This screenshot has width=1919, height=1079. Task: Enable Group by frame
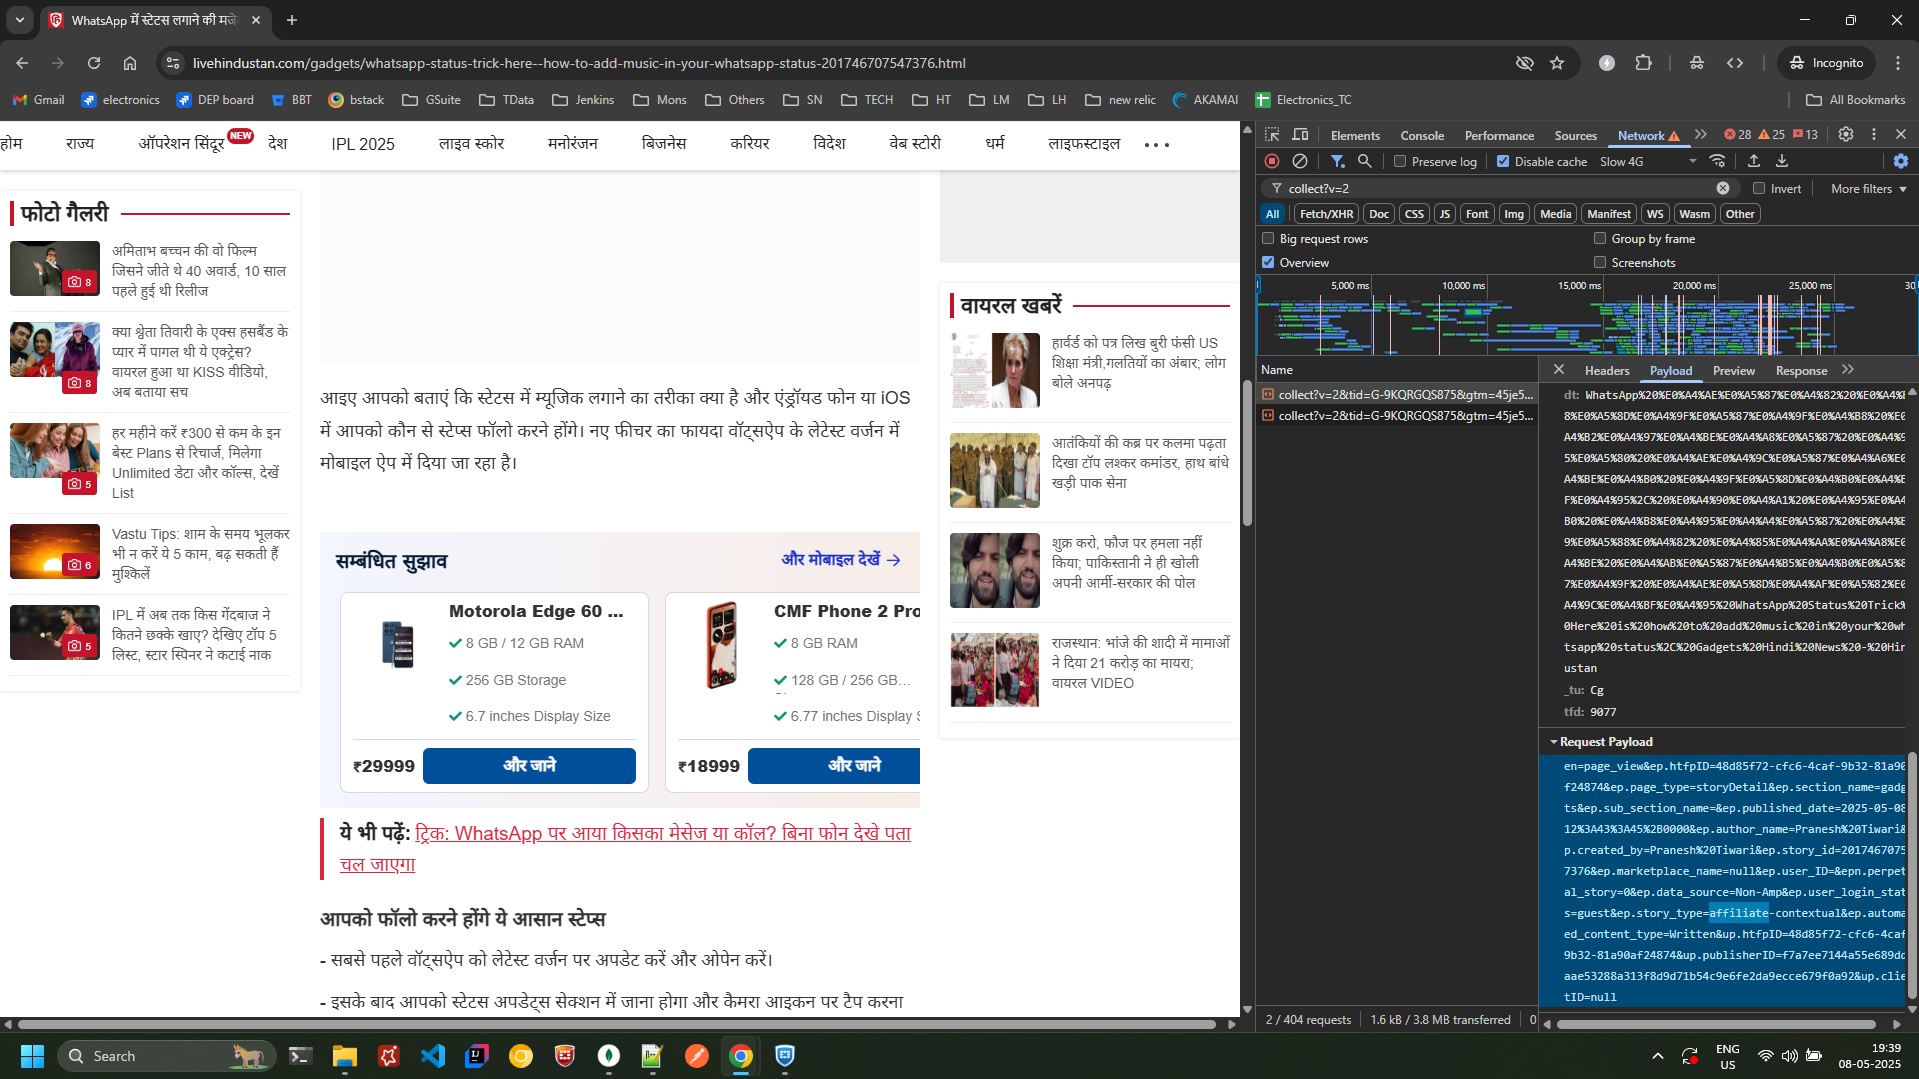[x=1600, y=238]
